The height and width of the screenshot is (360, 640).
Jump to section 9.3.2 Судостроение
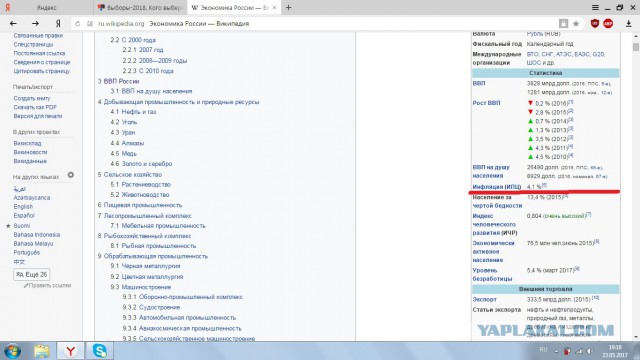tap(151, 307)
